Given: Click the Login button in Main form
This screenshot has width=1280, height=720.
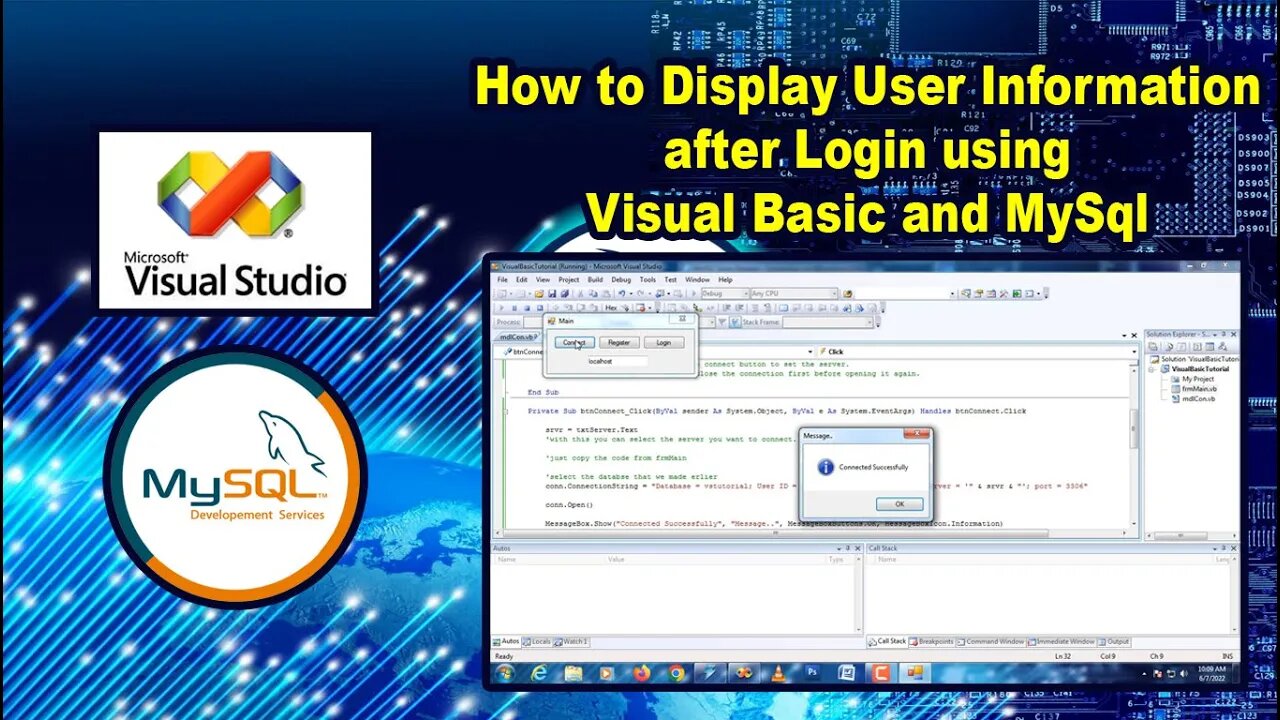Looking at the screenshot, I should [x=664, y=342].
